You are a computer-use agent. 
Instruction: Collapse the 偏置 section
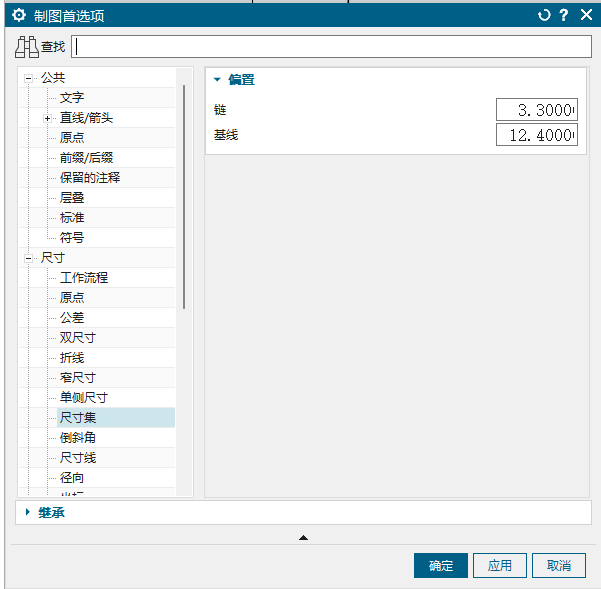click(x=217, y=80)
